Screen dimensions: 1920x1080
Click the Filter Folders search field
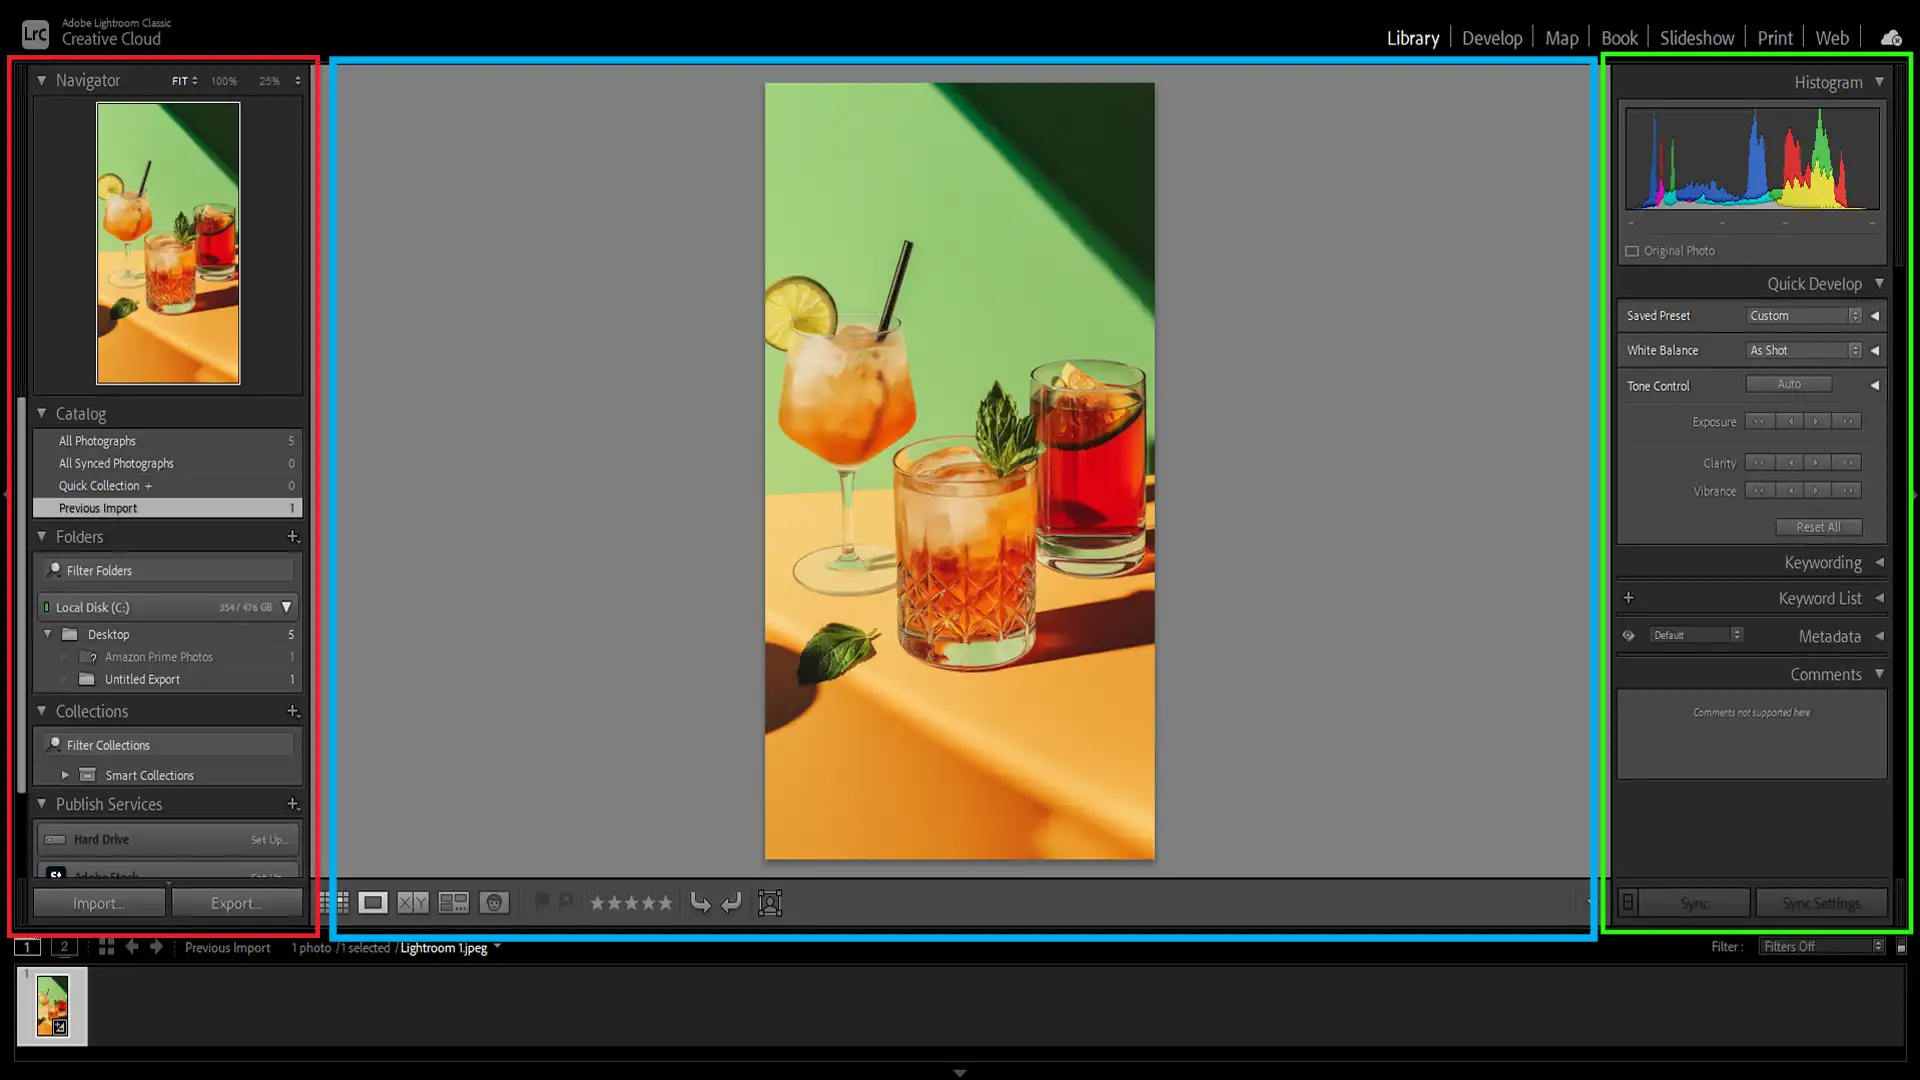168,570
